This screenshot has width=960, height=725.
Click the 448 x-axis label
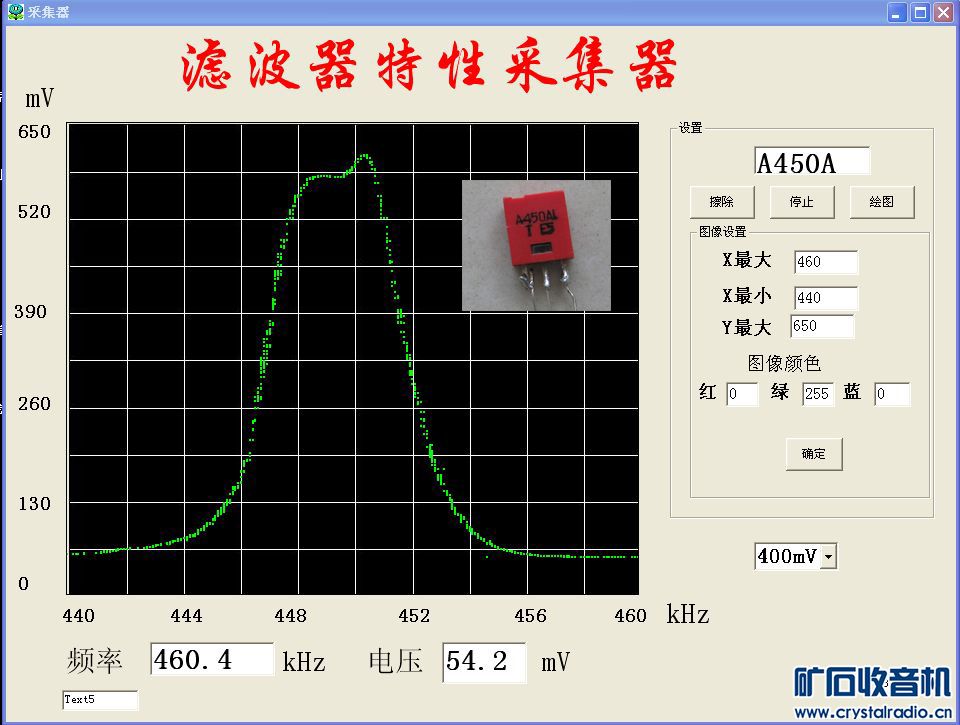(x=291, y=615)
